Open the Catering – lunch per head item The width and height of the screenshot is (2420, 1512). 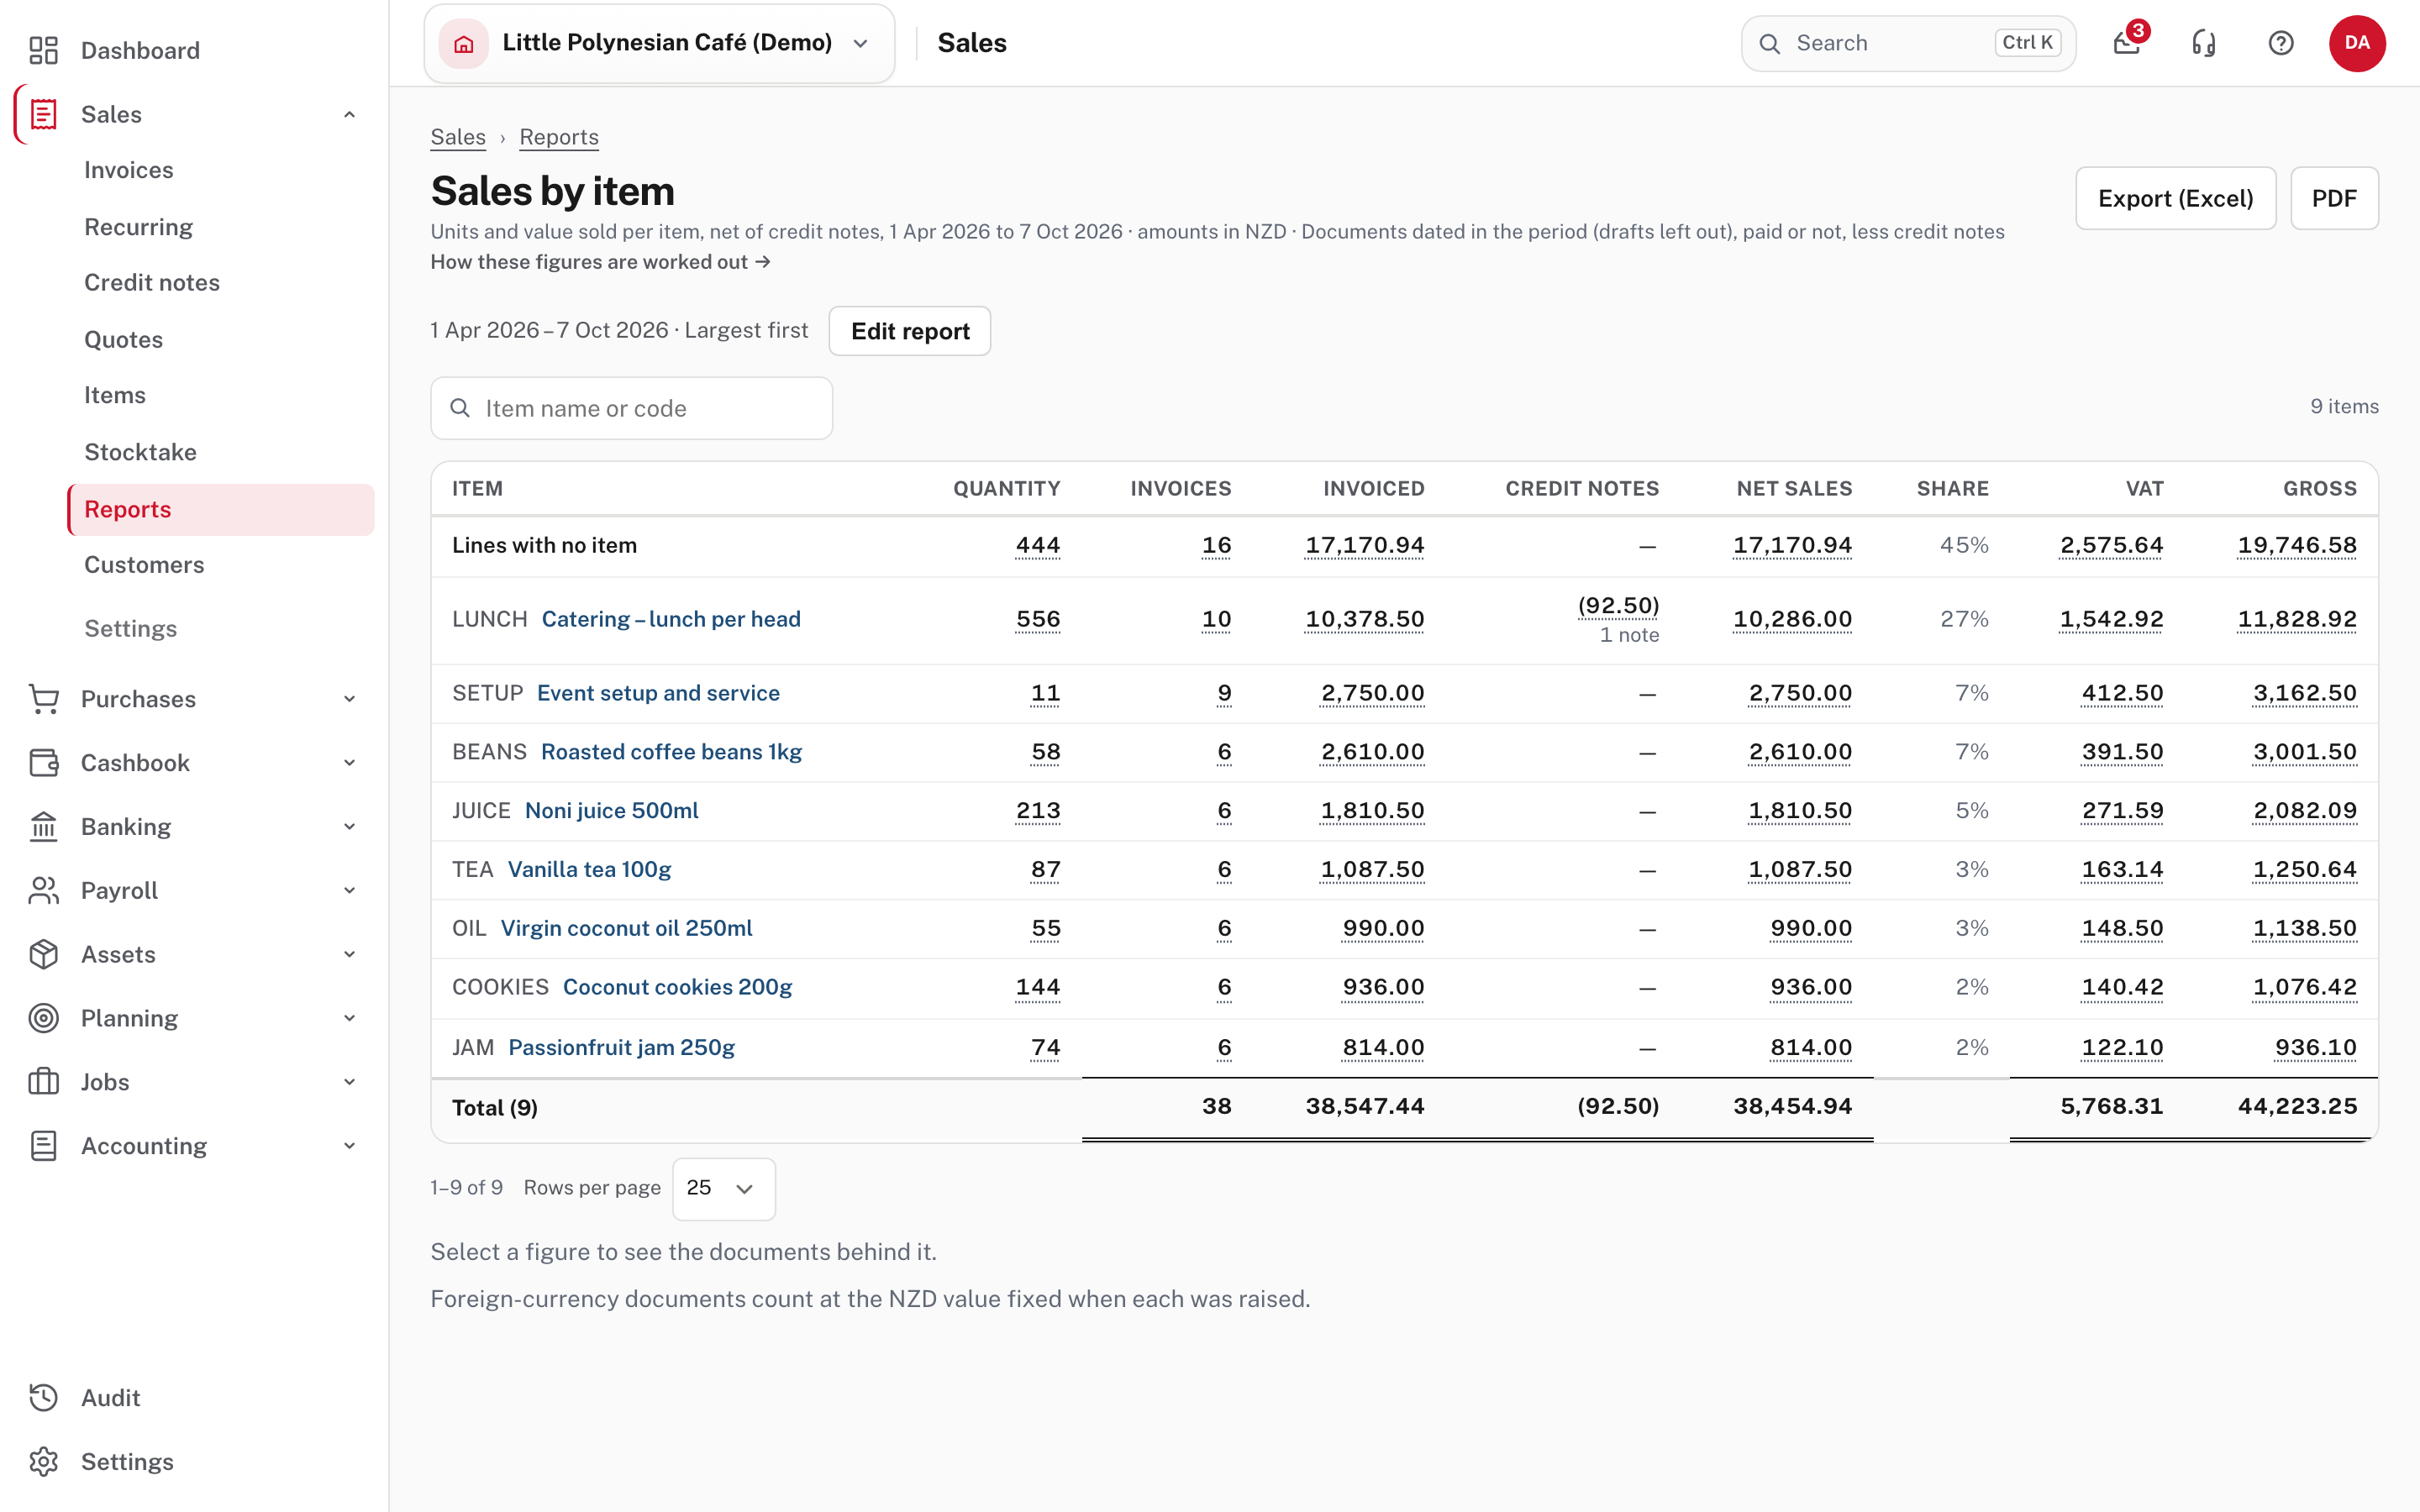click(671, 619)
